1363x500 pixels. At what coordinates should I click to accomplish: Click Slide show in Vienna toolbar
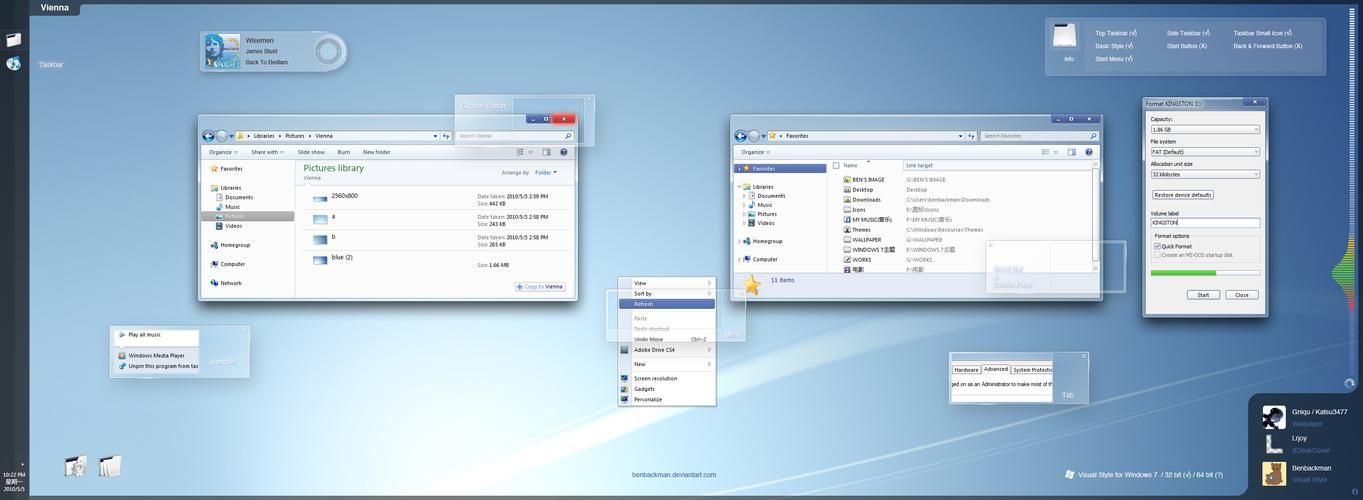point(311,152)
